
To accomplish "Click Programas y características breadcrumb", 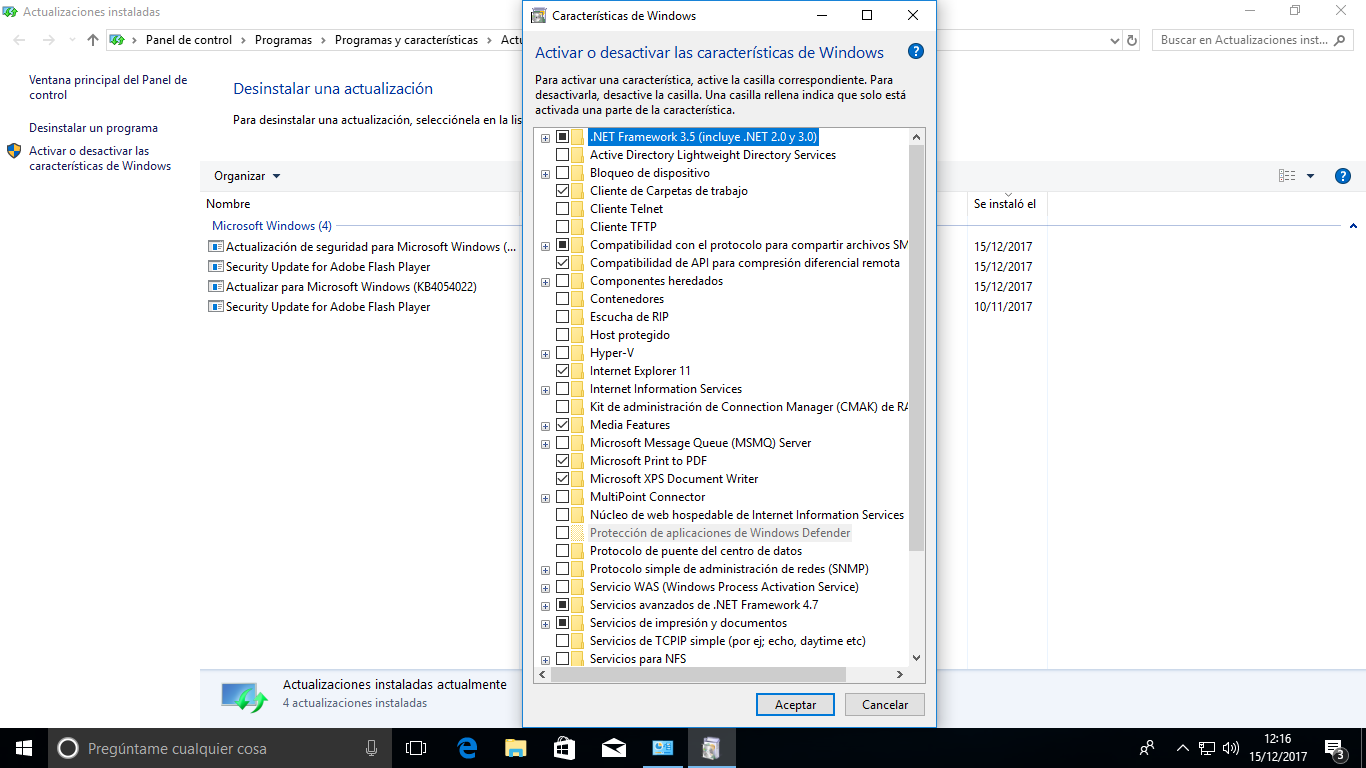I will pos(406,40).
